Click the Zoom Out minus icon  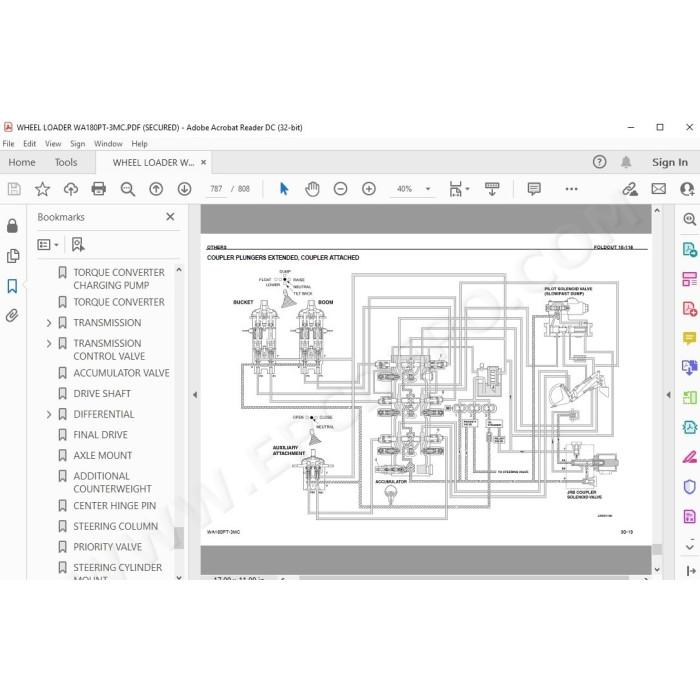point(340,189)
